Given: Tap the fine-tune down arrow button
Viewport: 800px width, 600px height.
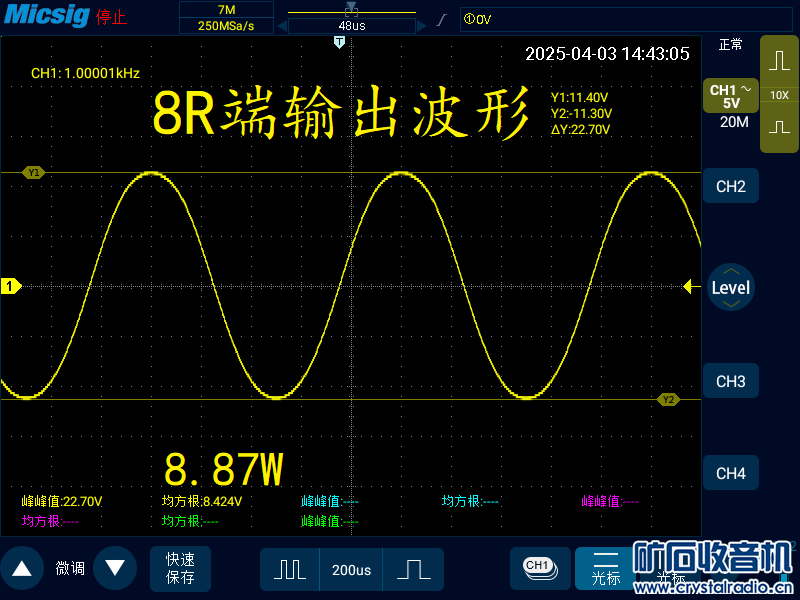Looking at the screenshot, I should 115,568.
